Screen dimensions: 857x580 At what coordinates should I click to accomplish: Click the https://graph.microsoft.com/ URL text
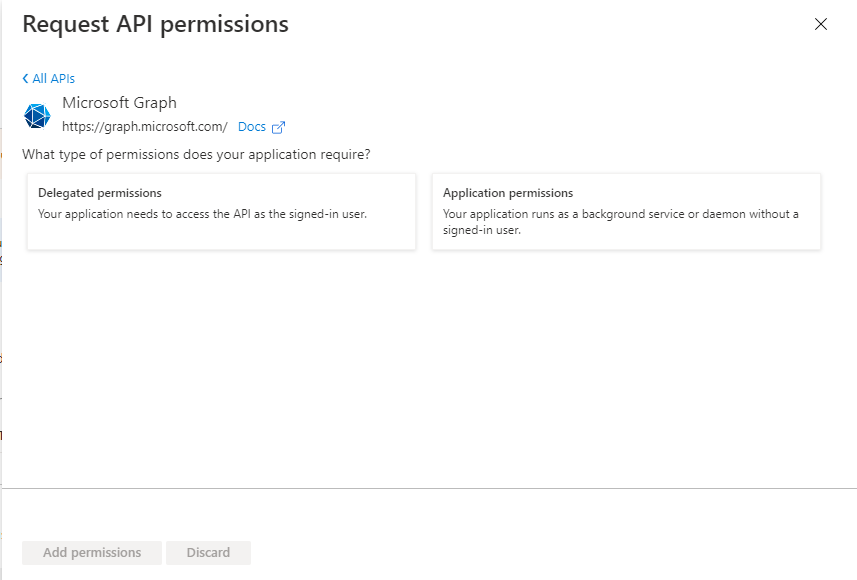coord(145,127)
